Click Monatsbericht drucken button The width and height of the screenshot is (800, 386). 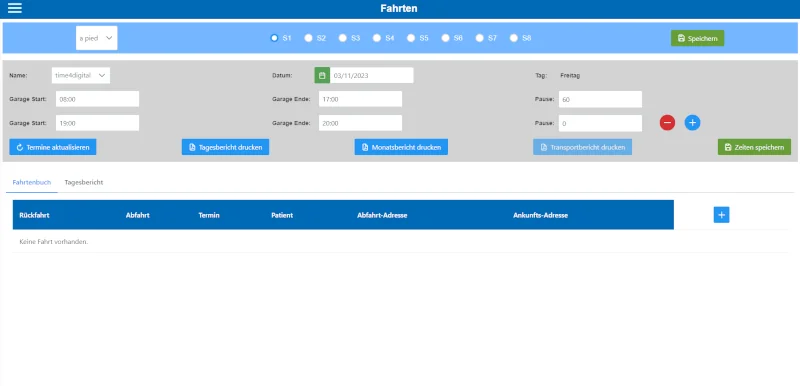pos(401,147)
